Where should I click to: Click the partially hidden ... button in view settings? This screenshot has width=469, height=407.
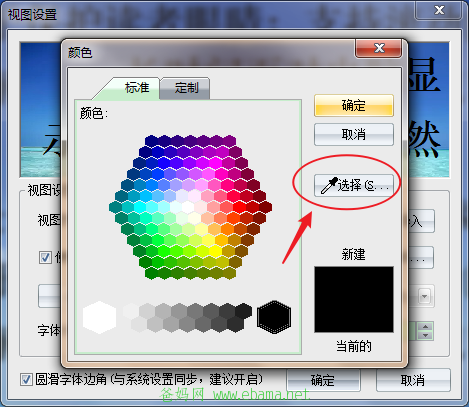point(421,257)
